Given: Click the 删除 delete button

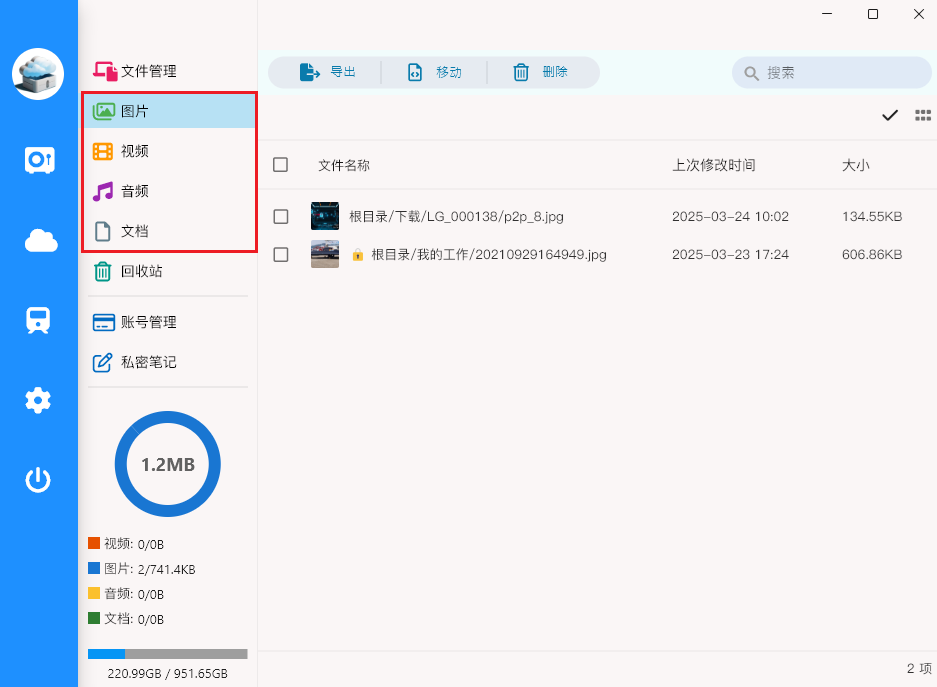Looking at the screenshot, I should 540,72.
